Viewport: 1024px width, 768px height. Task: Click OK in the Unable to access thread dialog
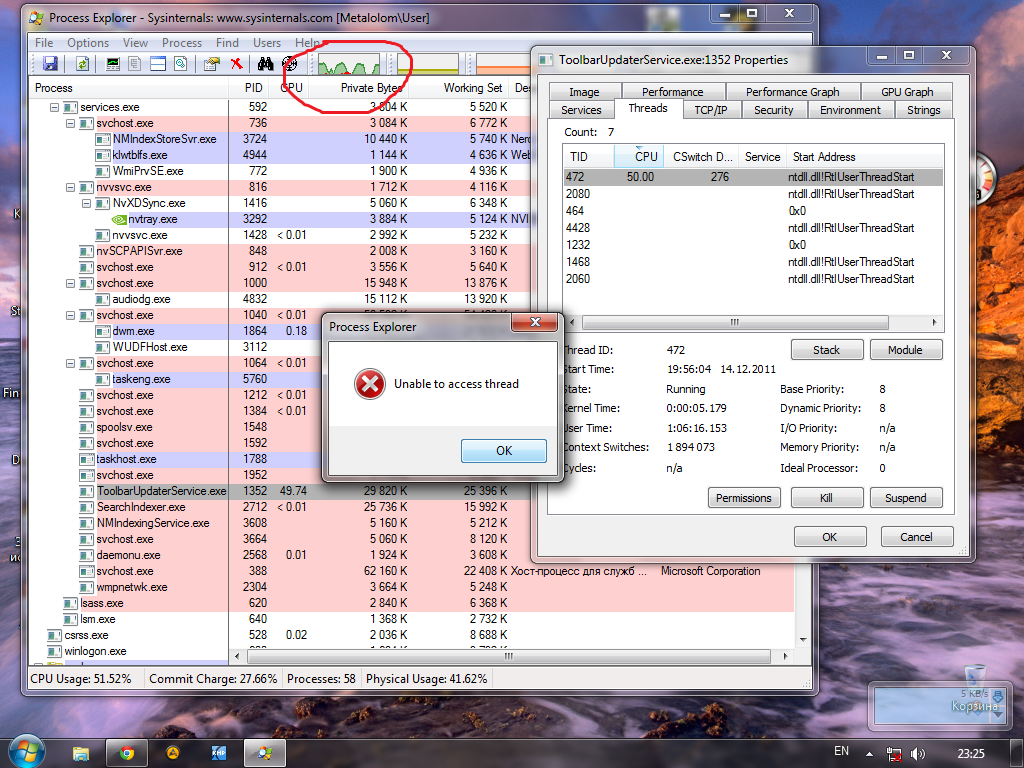click(504, 451)
